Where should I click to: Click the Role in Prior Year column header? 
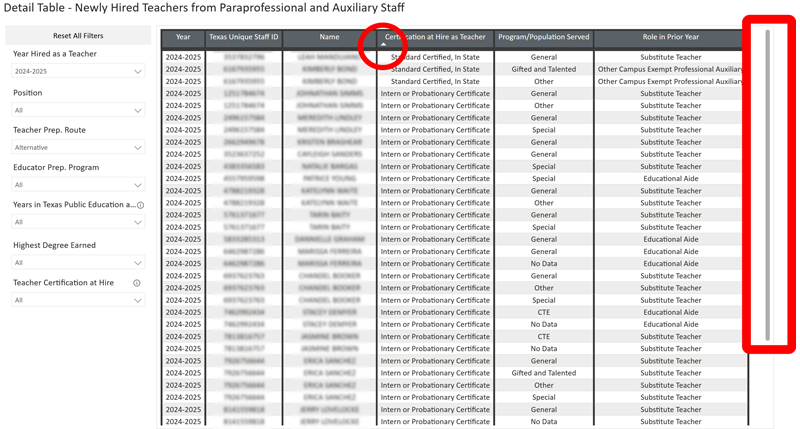(671, 37)
